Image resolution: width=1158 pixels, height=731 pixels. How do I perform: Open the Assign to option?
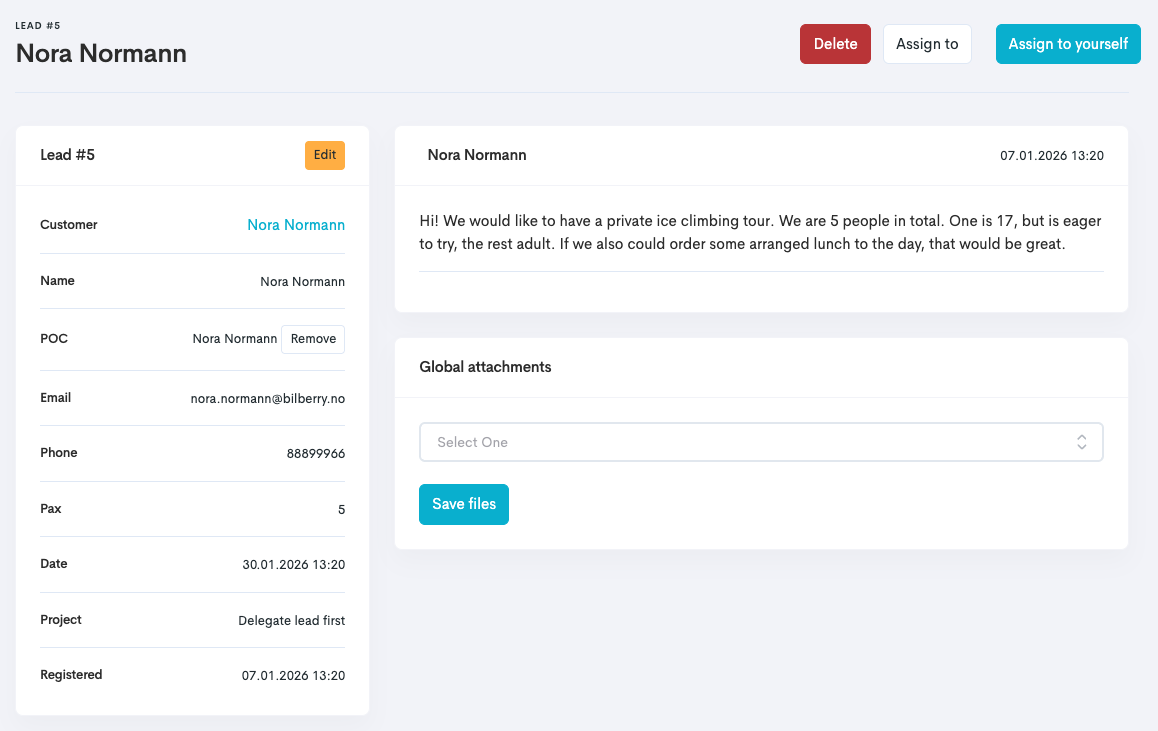[927, 44]
